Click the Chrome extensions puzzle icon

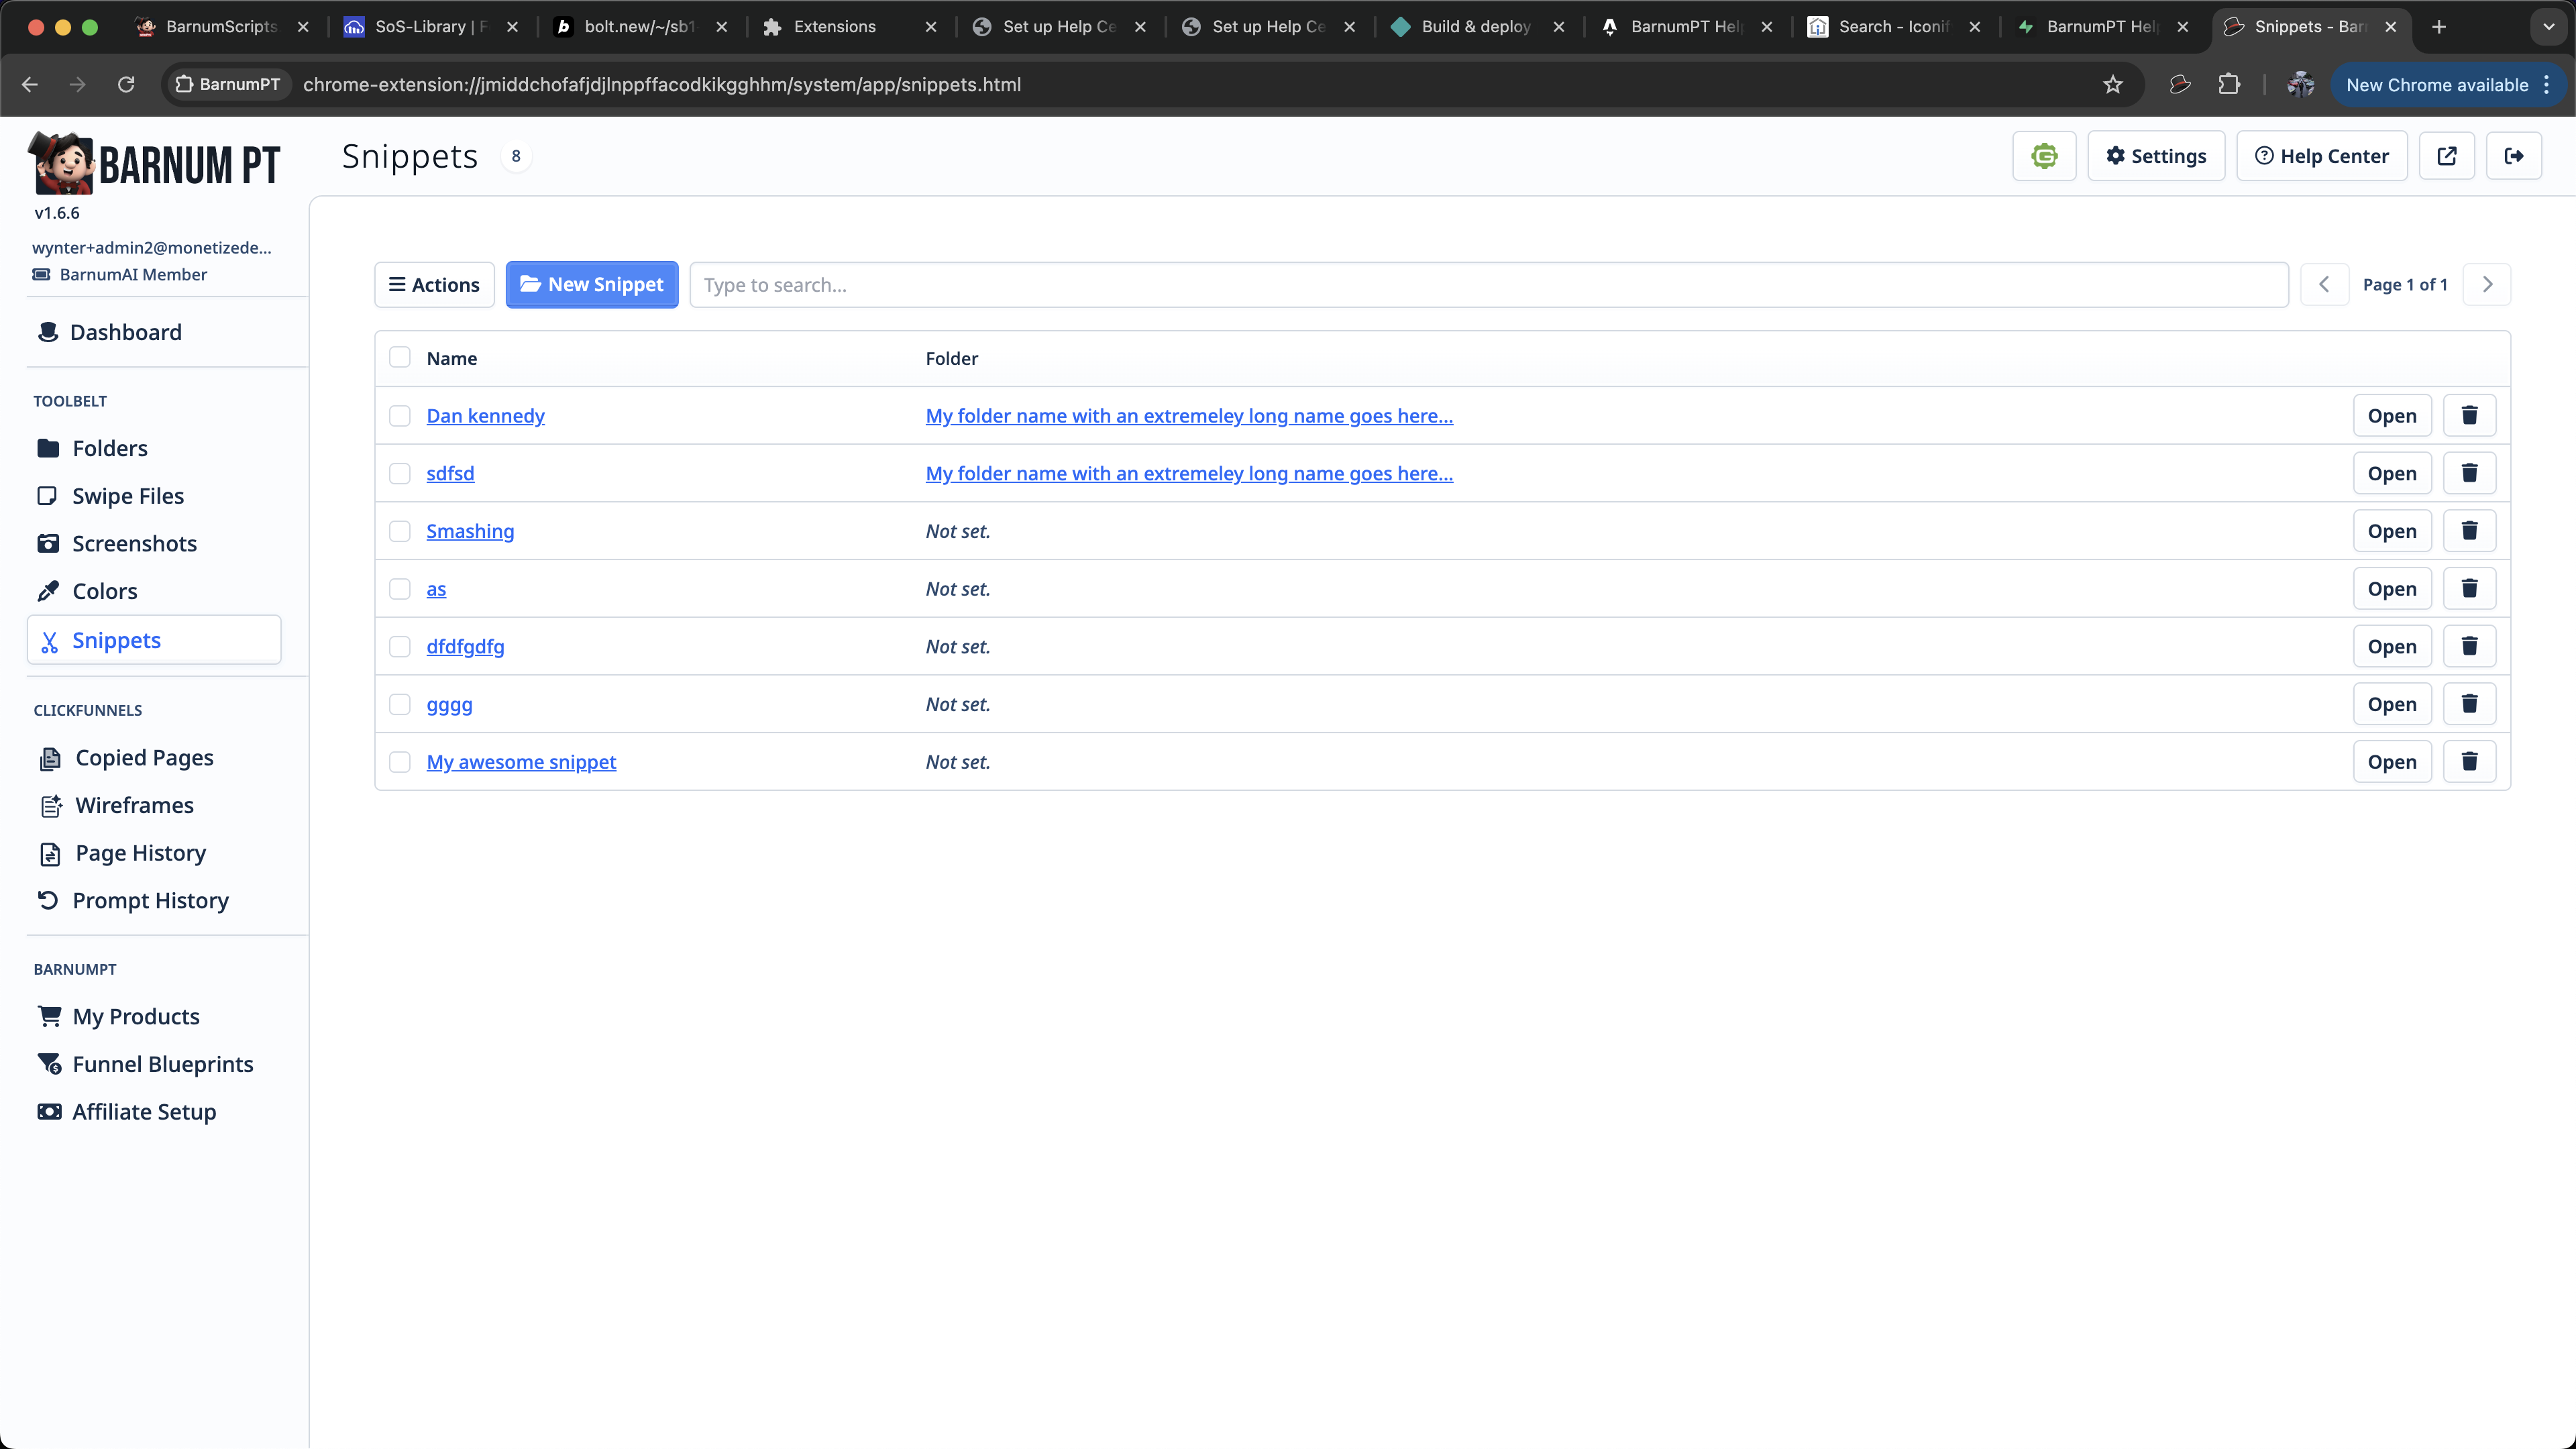click(2228, 84)
